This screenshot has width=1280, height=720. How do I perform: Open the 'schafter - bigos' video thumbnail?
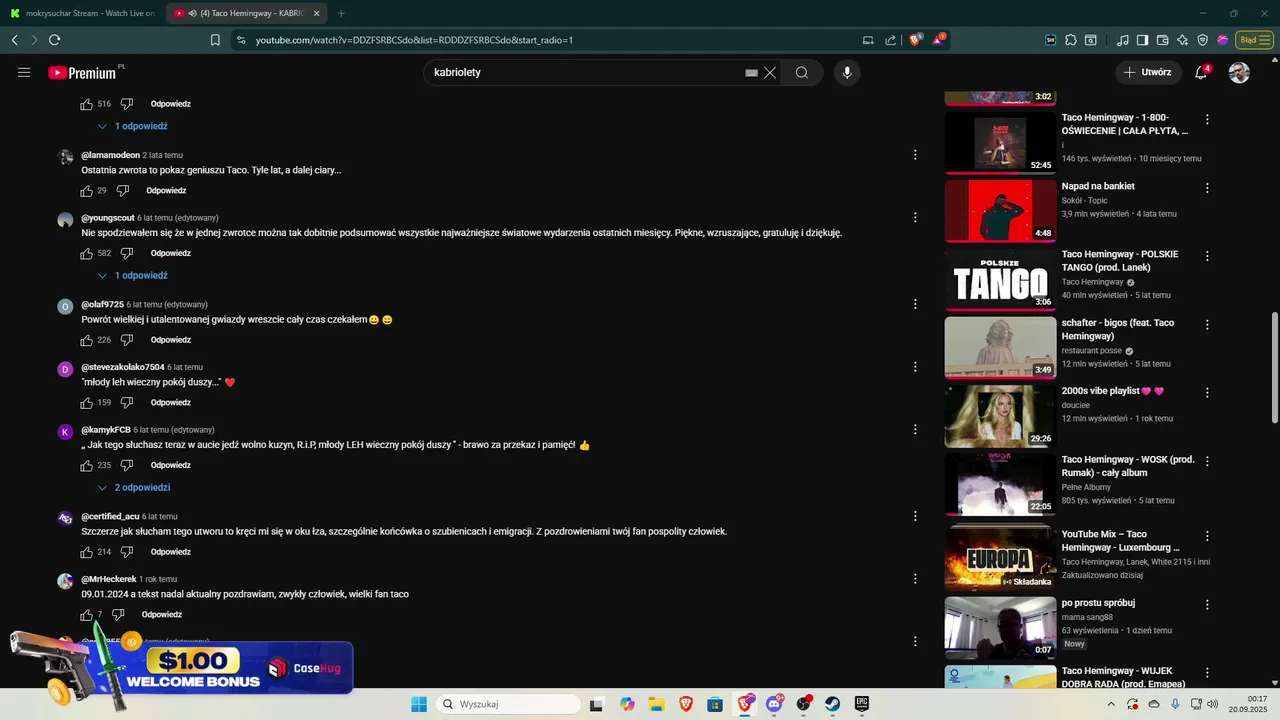pyautogui.click(x=1000, y=348)
